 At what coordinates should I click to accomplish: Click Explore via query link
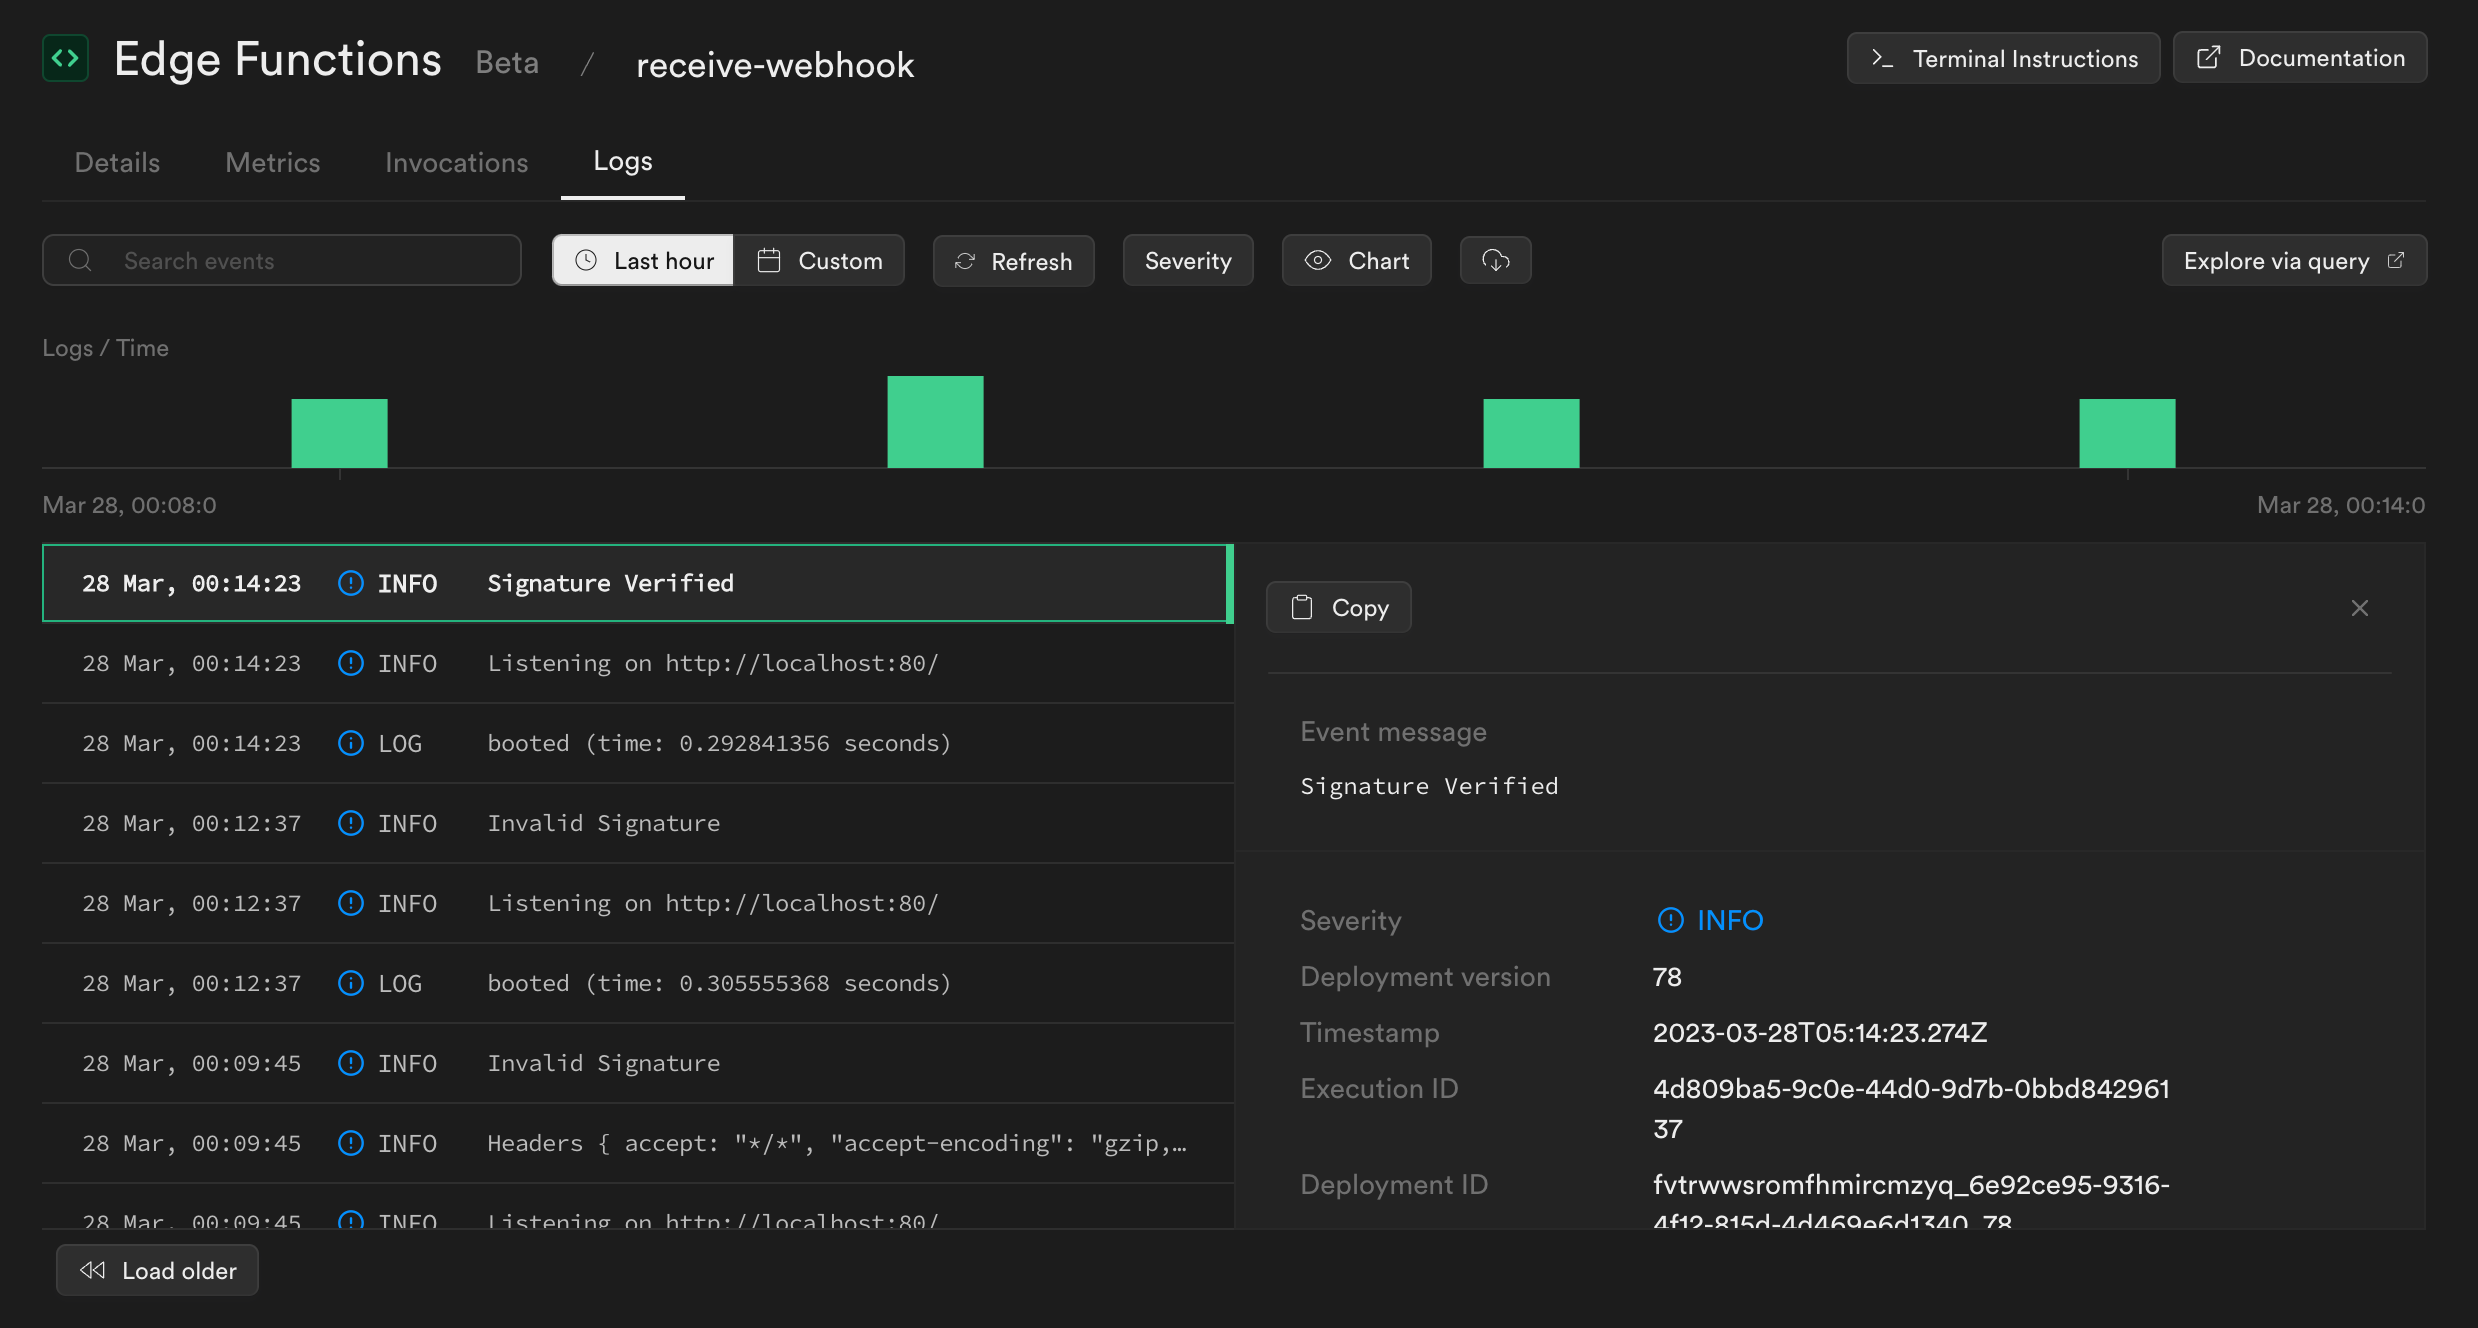click(2293, 261)
